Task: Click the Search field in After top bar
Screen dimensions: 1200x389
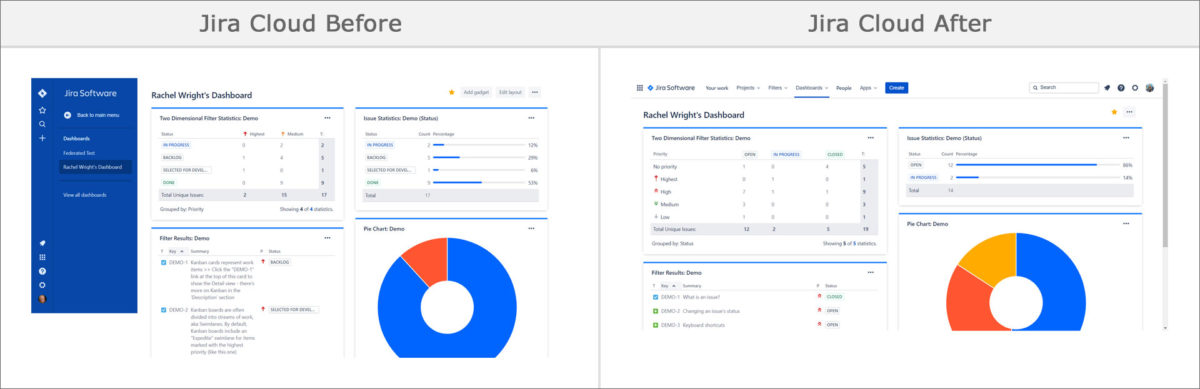Action: (x=1063, y=88)
